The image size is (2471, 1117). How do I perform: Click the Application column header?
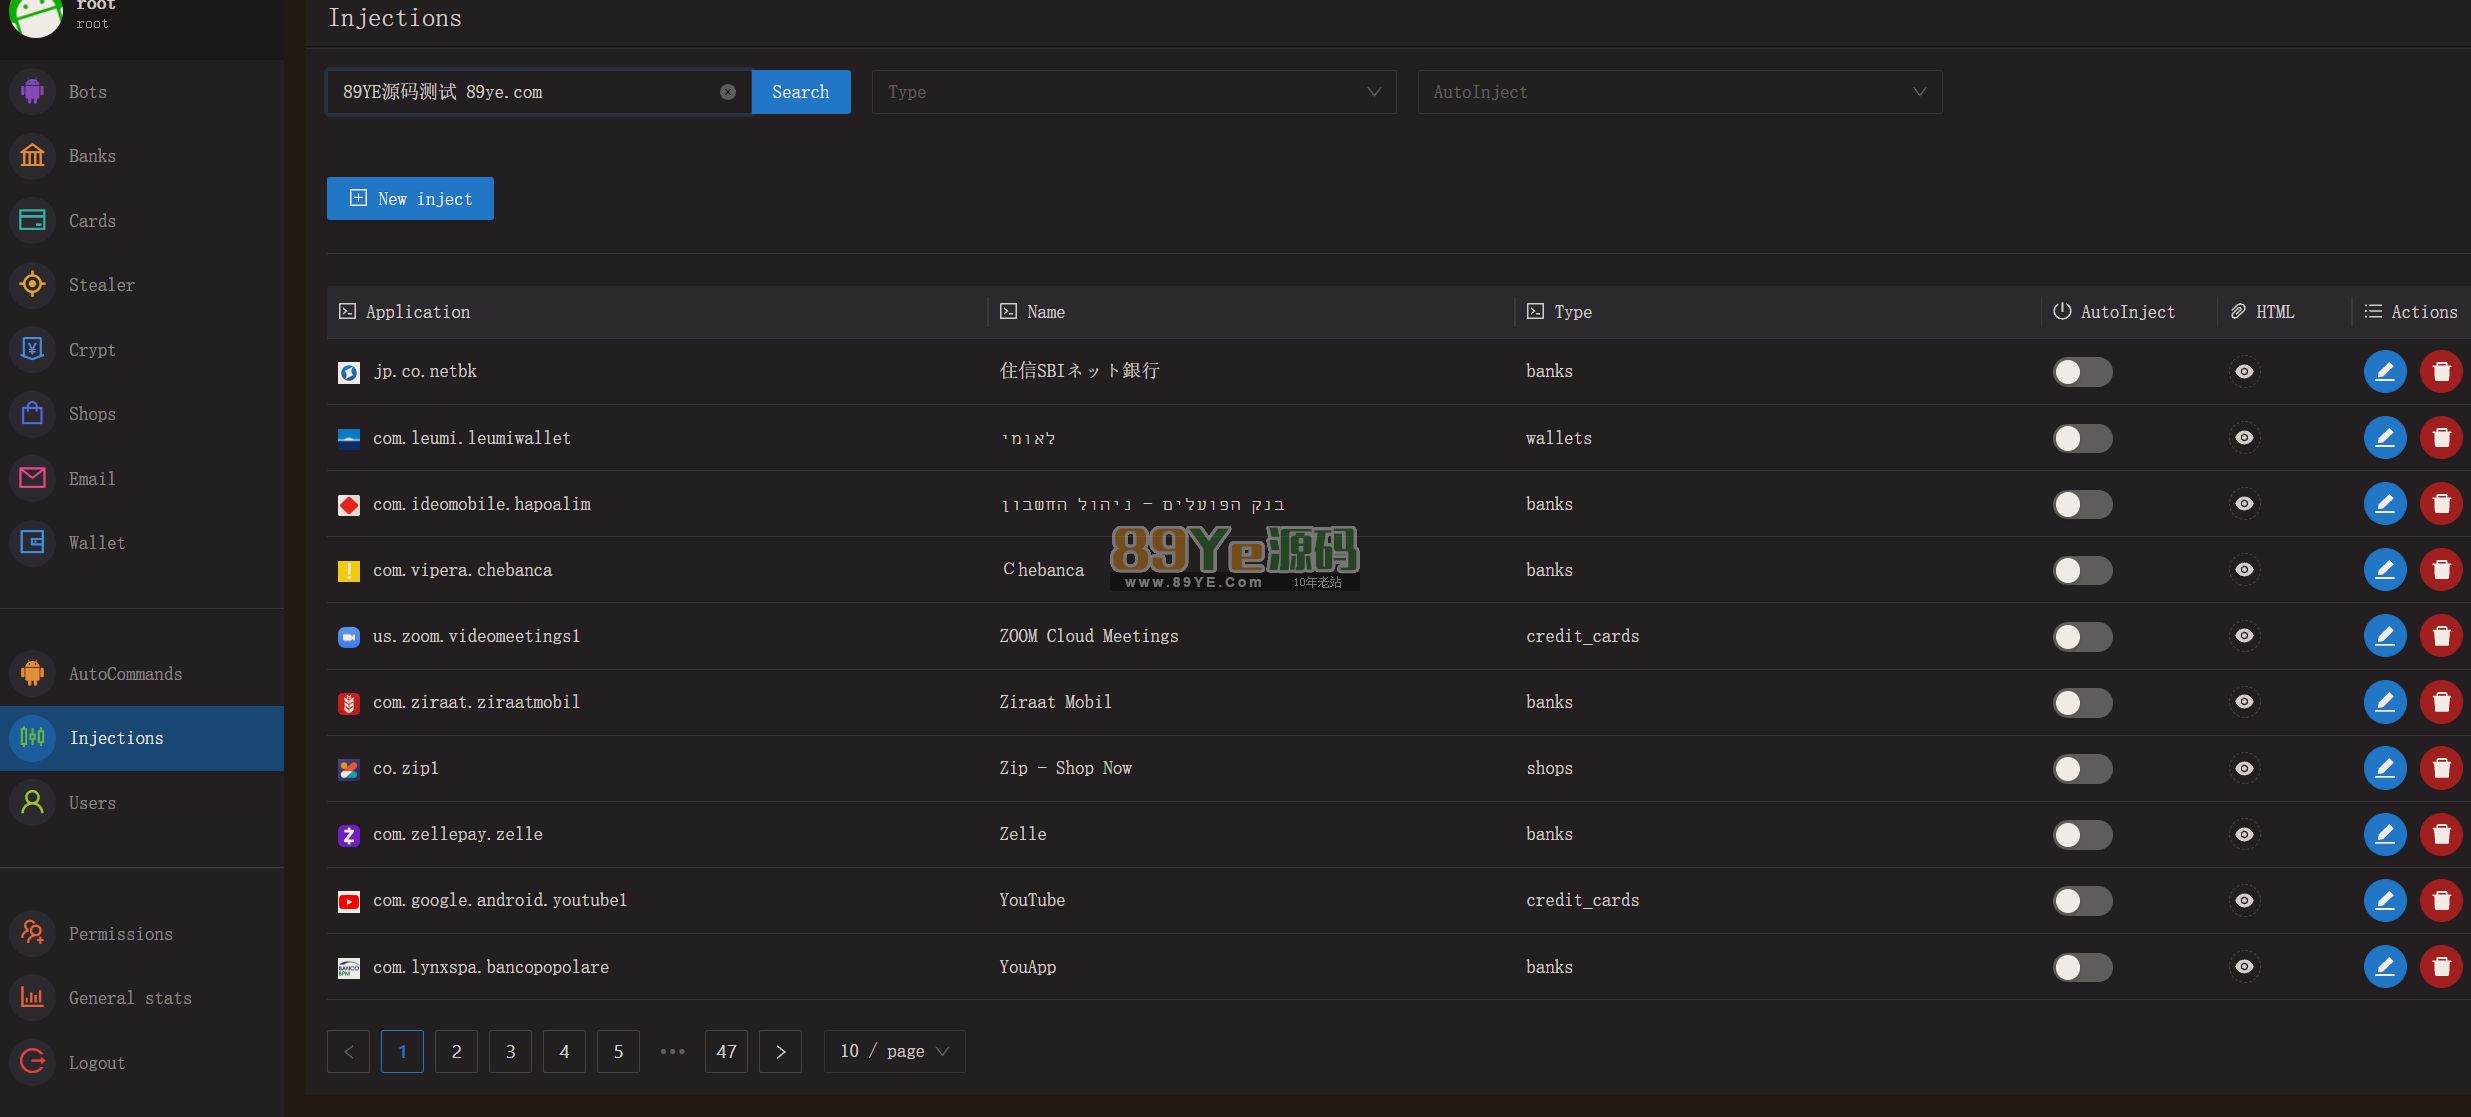coord(657,312)
